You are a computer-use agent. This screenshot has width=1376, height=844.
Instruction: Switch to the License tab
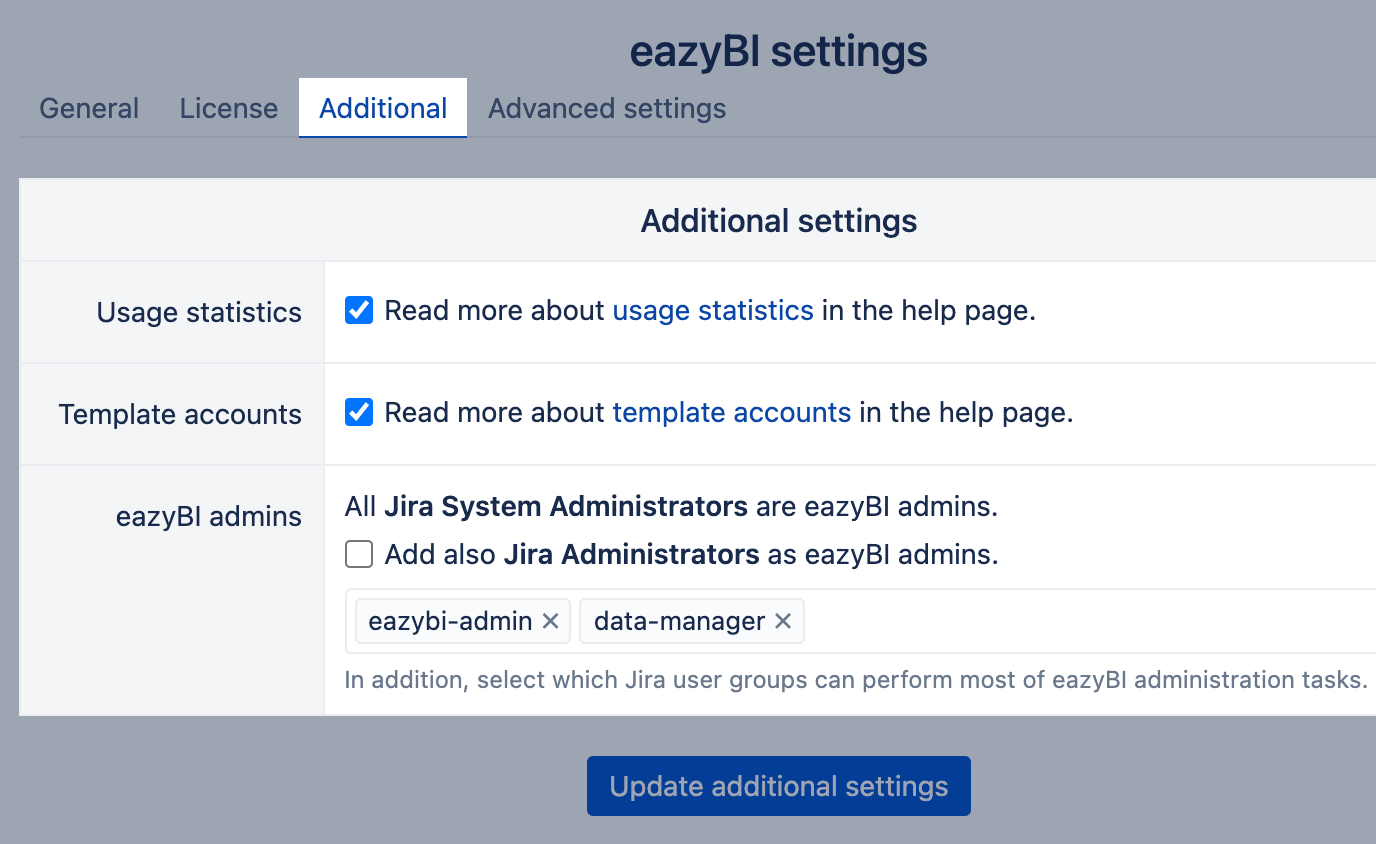229,108
